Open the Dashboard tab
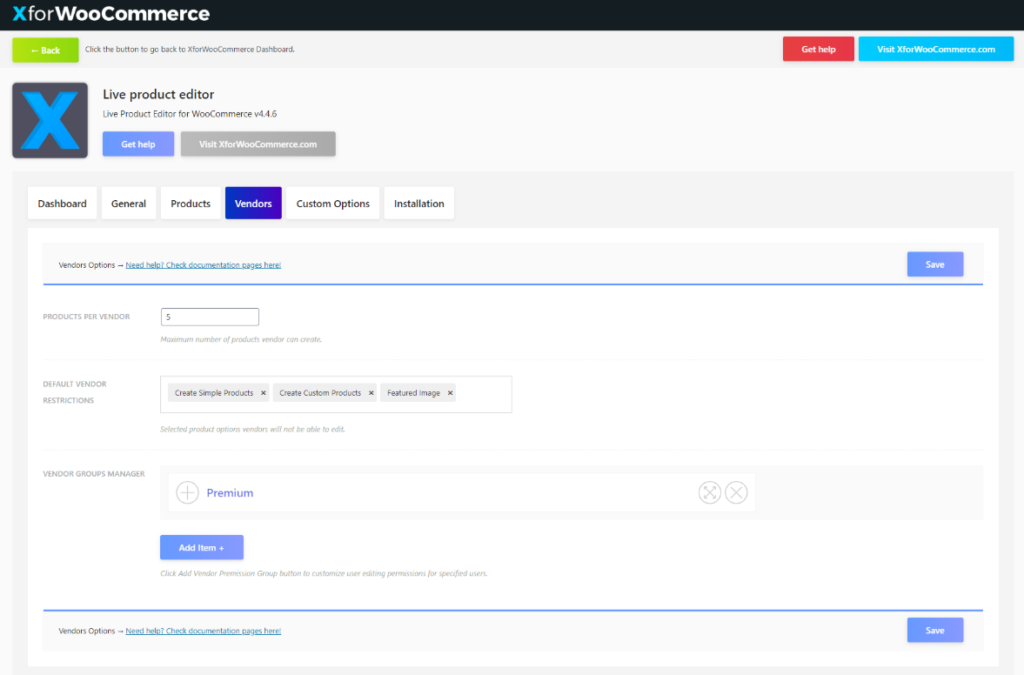1024x675 pixels. (62, 204)
